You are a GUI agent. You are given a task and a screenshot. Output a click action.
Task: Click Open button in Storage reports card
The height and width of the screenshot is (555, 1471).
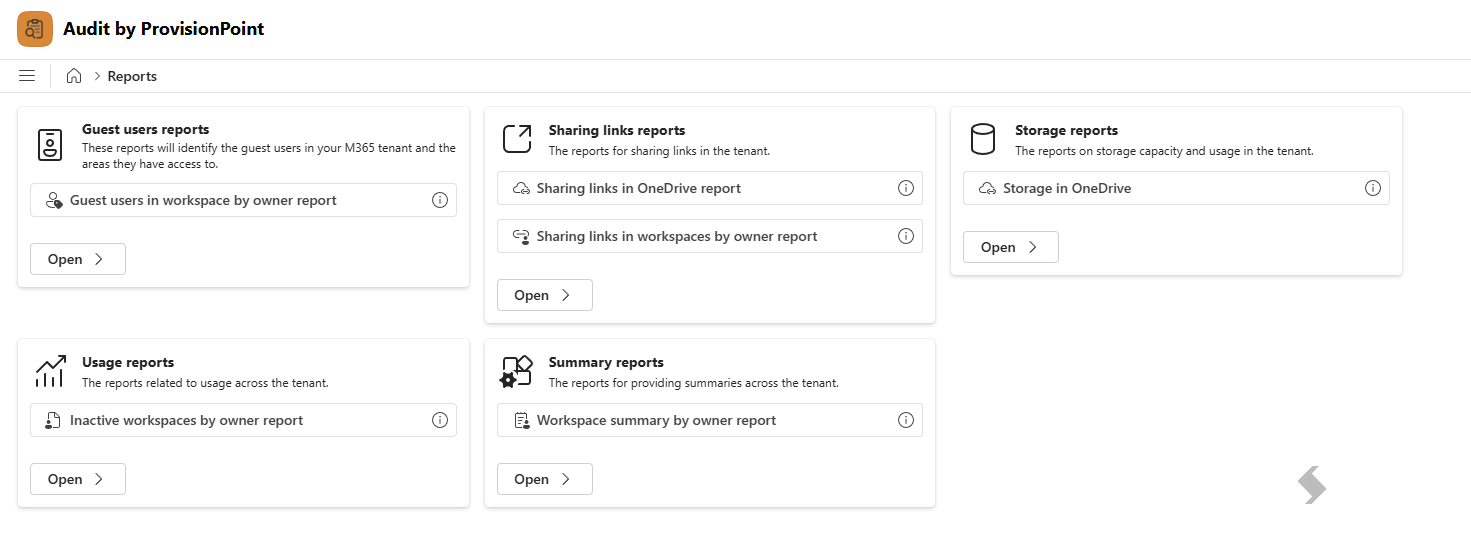(1011, 247)
